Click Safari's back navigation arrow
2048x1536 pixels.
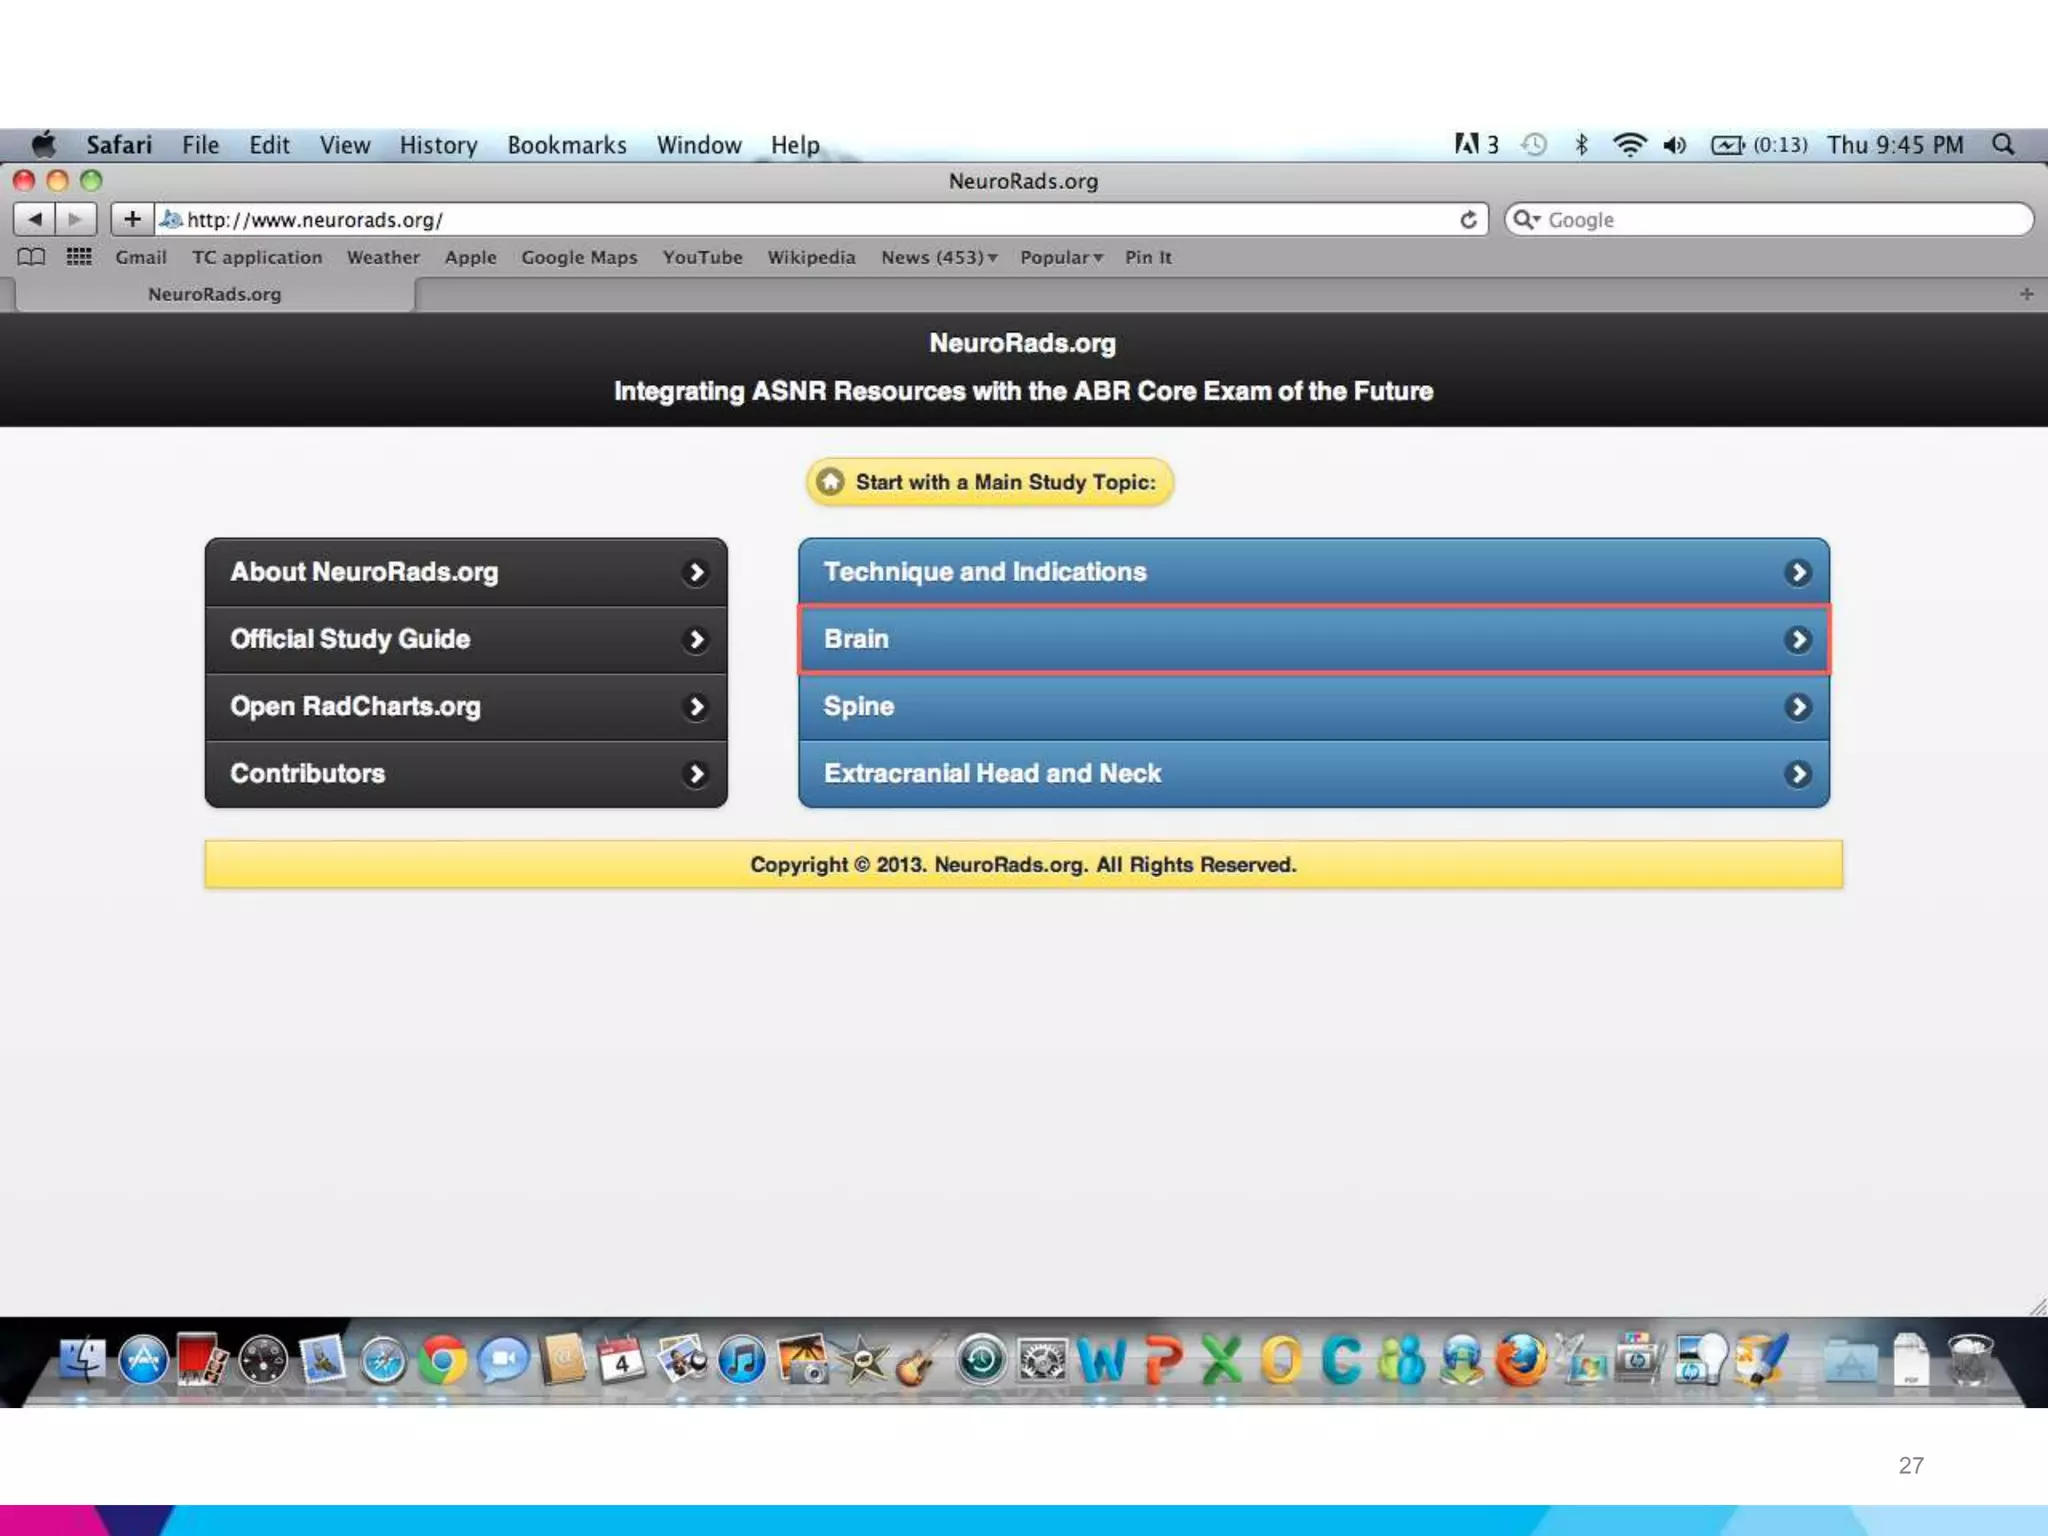click(35, 219)
